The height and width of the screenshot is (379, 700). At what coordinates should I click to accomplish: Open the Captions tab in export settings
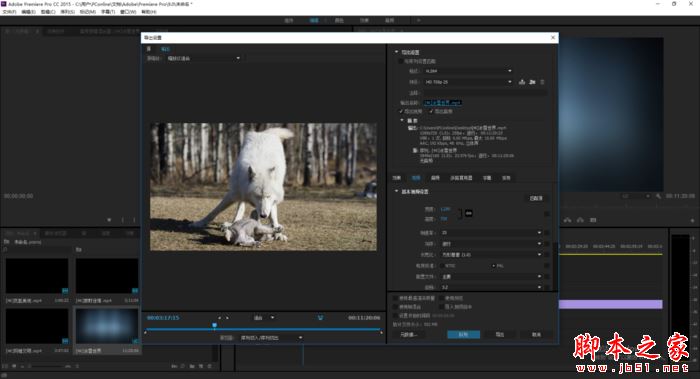pos(487,178)
